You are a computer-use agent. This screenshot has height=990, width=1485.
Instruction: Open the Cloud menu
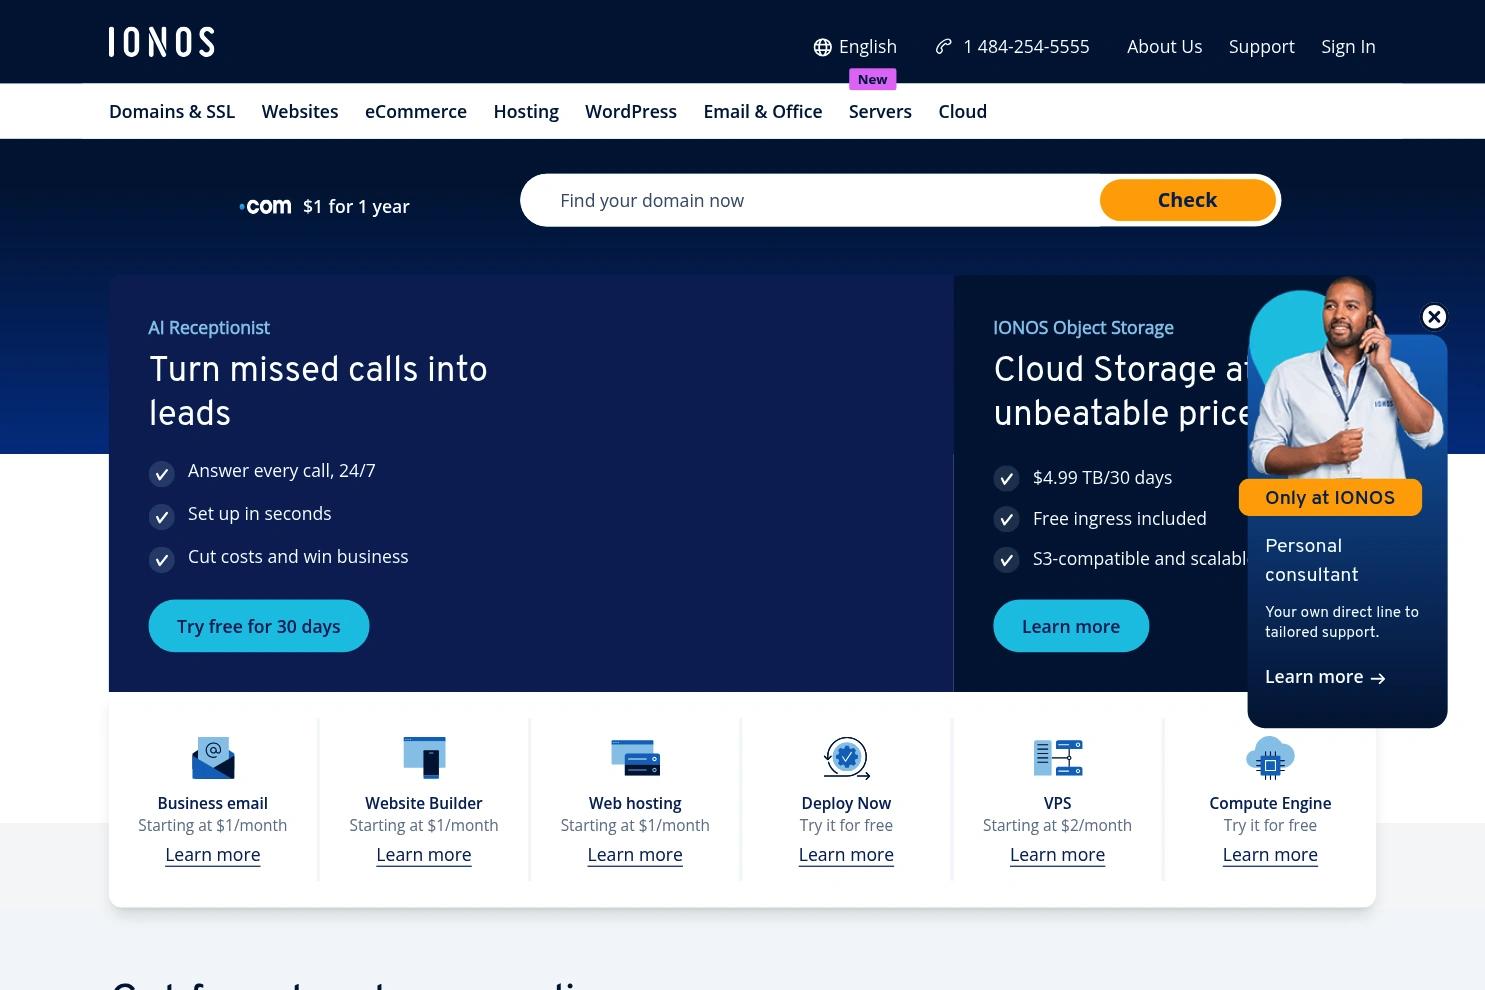[x=963, y=111]
